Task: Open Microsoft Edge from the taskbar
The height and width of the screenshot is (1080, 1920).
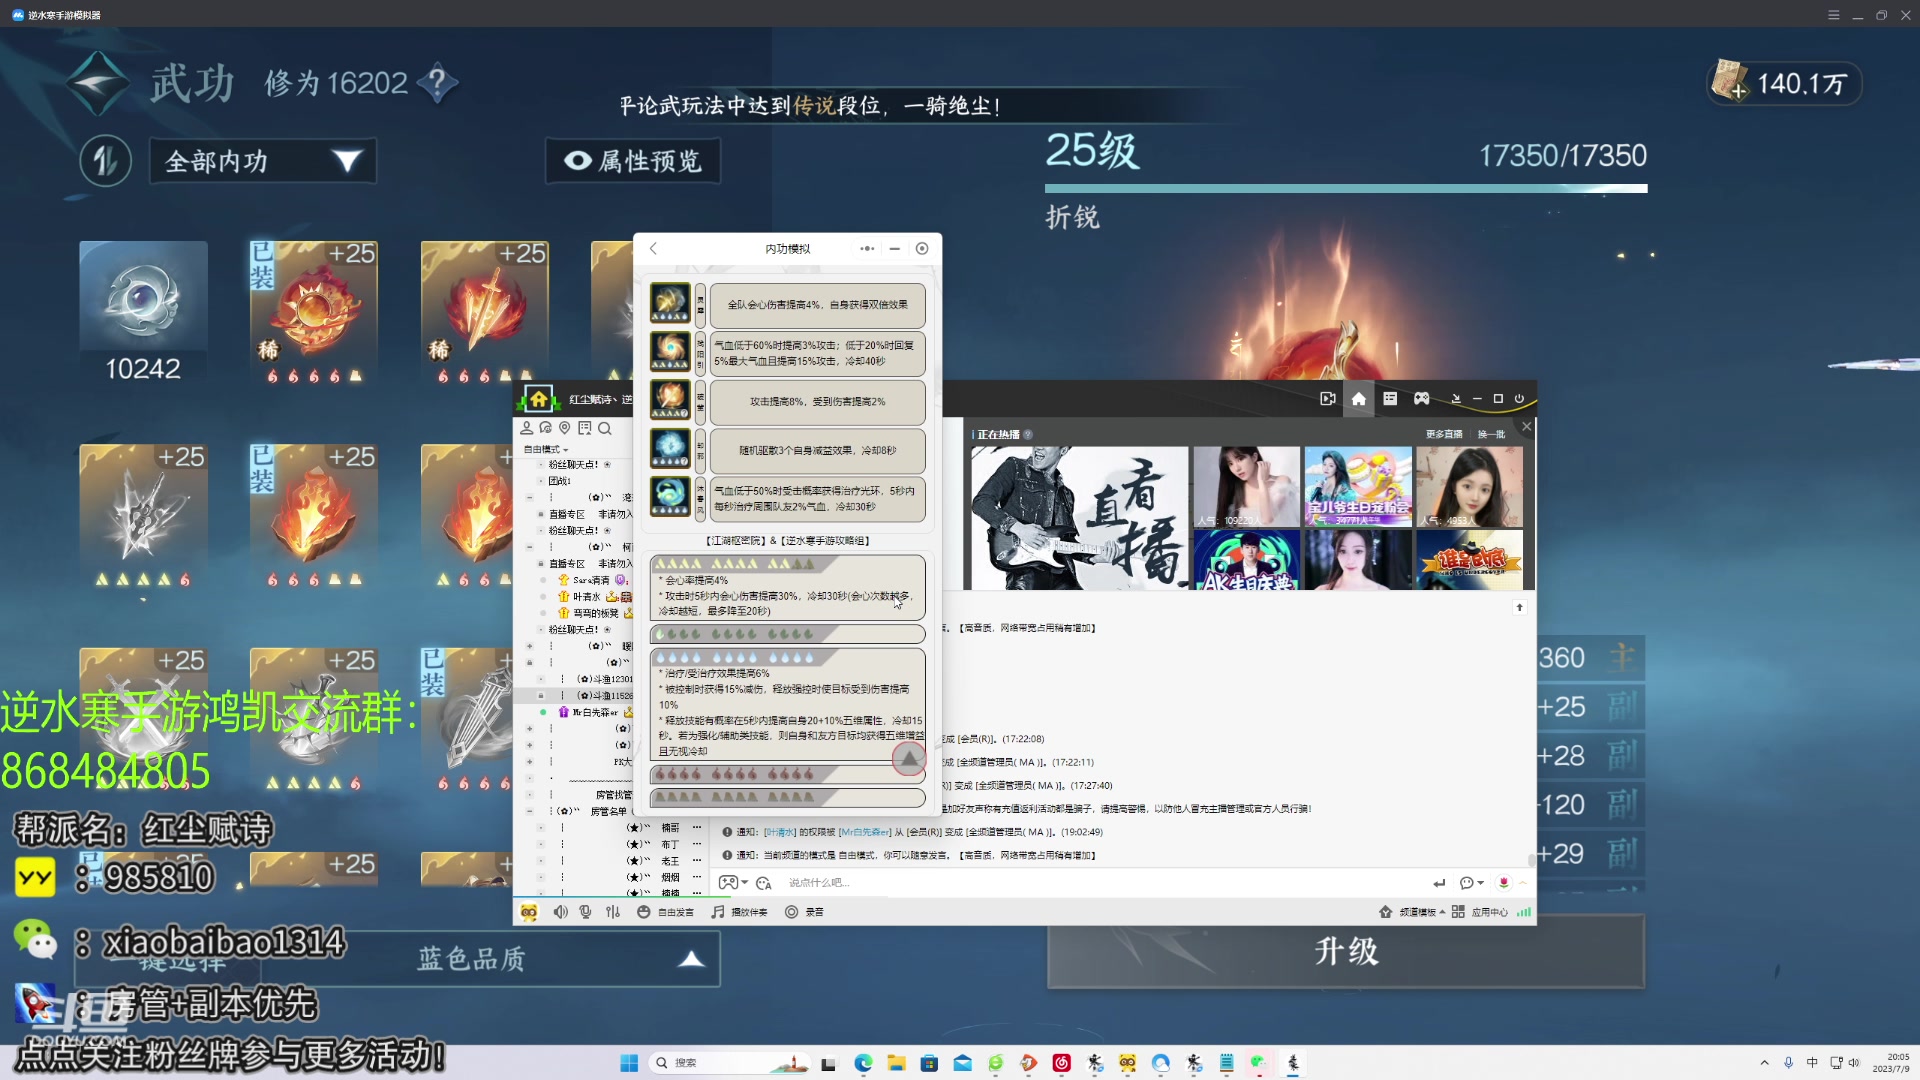Action: tap(863, 1063)
